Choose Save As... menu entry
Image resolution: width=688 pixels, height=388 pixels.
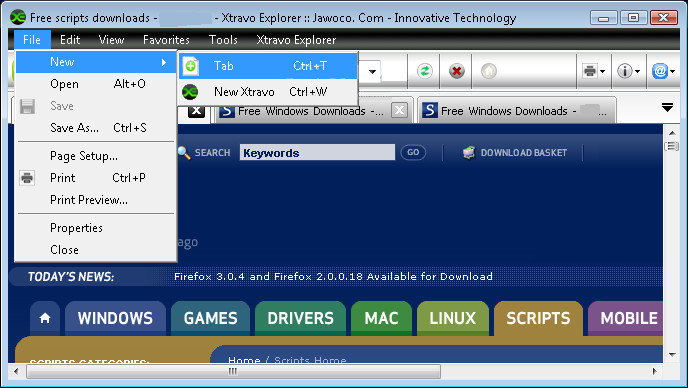(x=96, y=128)
